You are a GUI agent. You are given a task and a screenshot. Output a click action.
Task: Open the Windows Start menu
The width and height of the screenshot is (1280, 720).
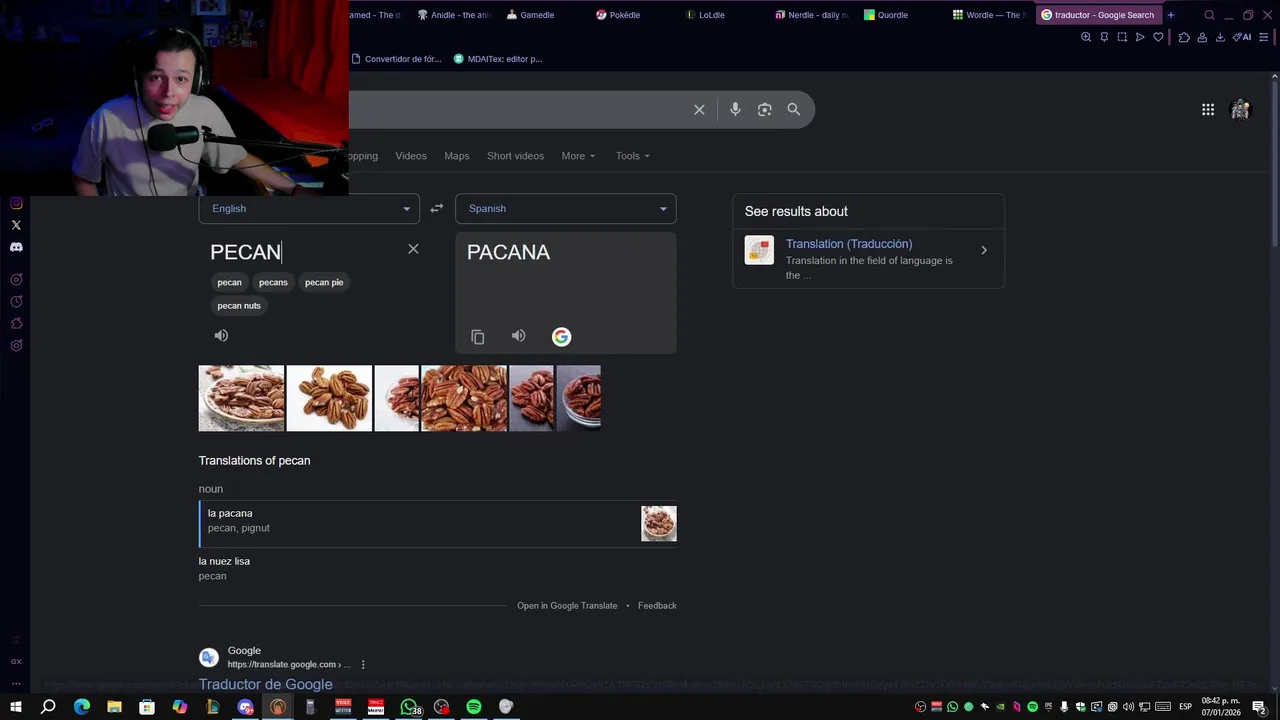tap(16, 707)
